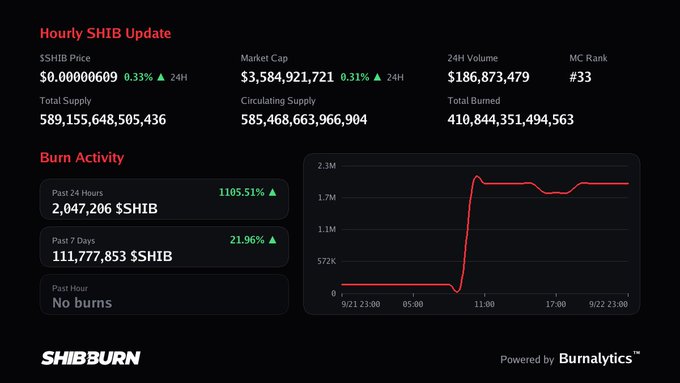Click the MC Rank label
Screen dimensions: 680x383
[x=588, y=58]
